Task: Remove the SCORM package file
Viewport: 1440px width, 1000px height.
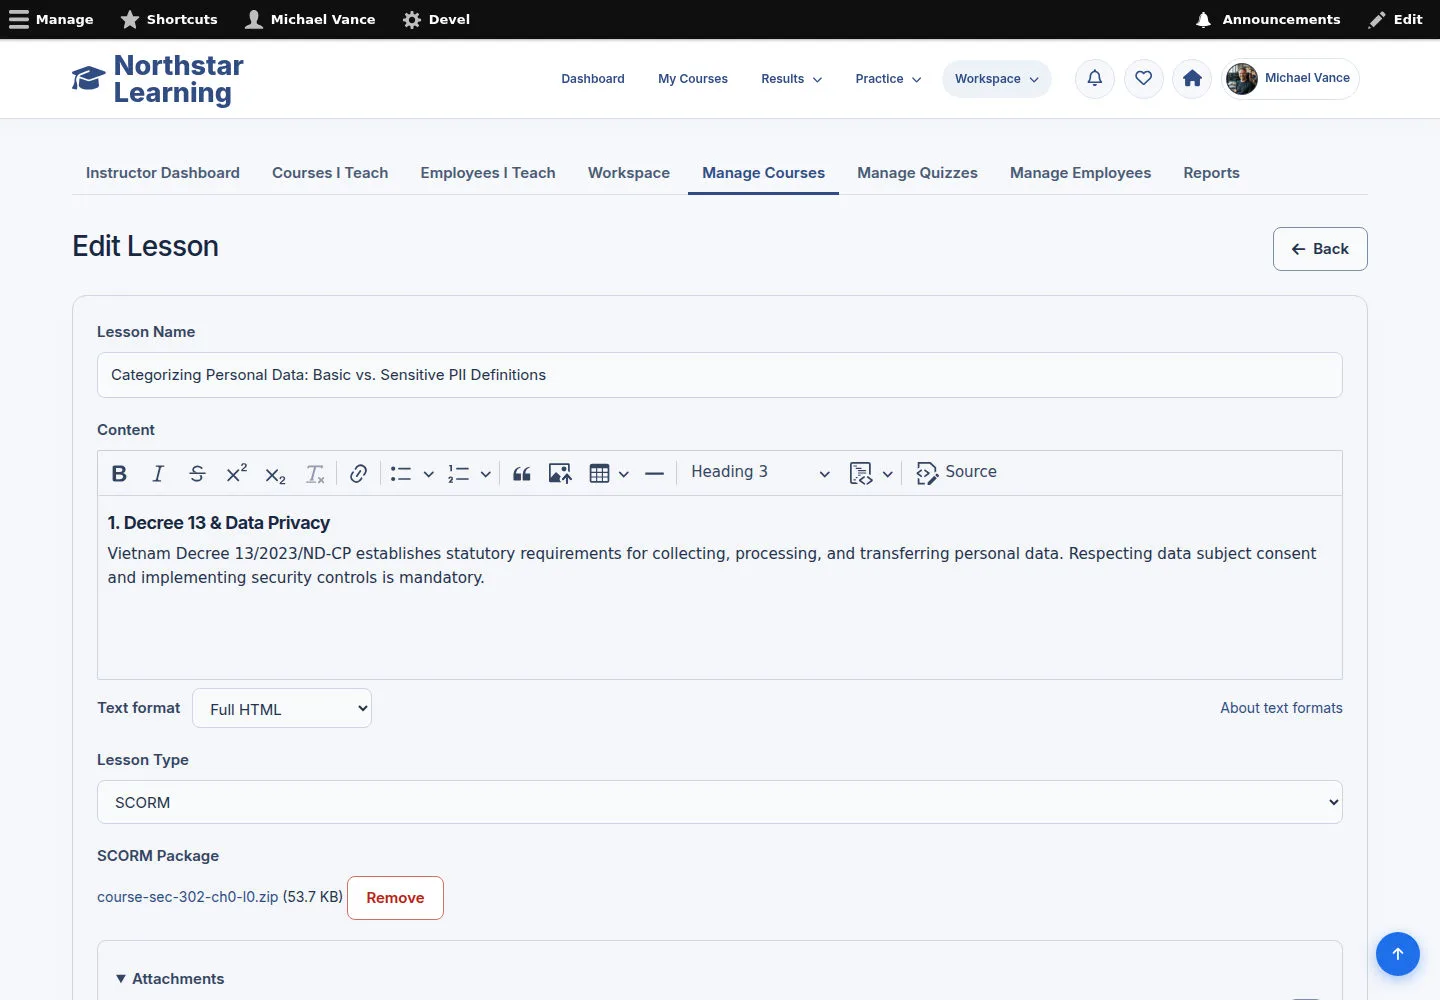Action: click(395, 898)
